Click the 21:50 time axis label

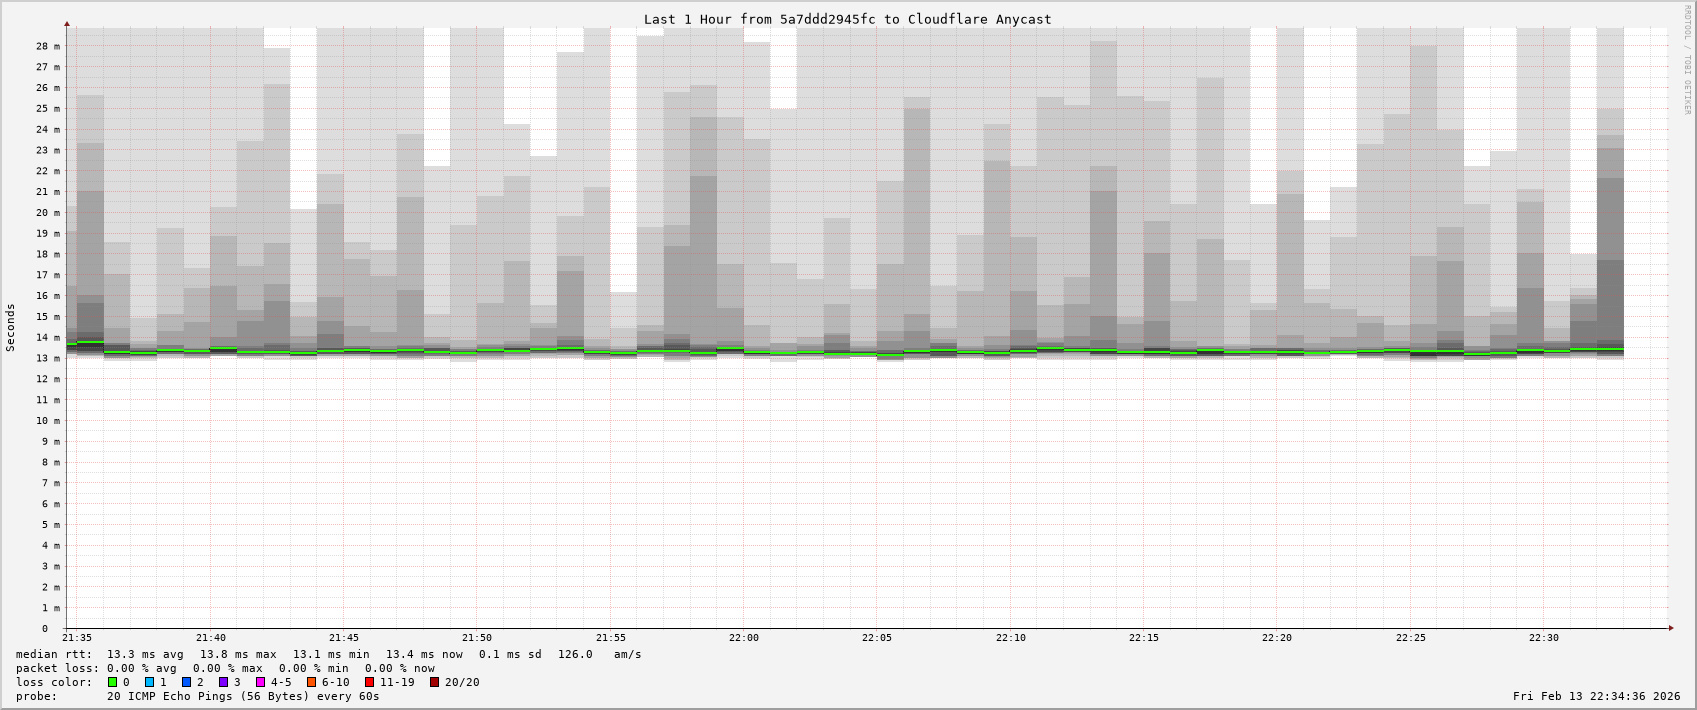click(x=477, y=638)
